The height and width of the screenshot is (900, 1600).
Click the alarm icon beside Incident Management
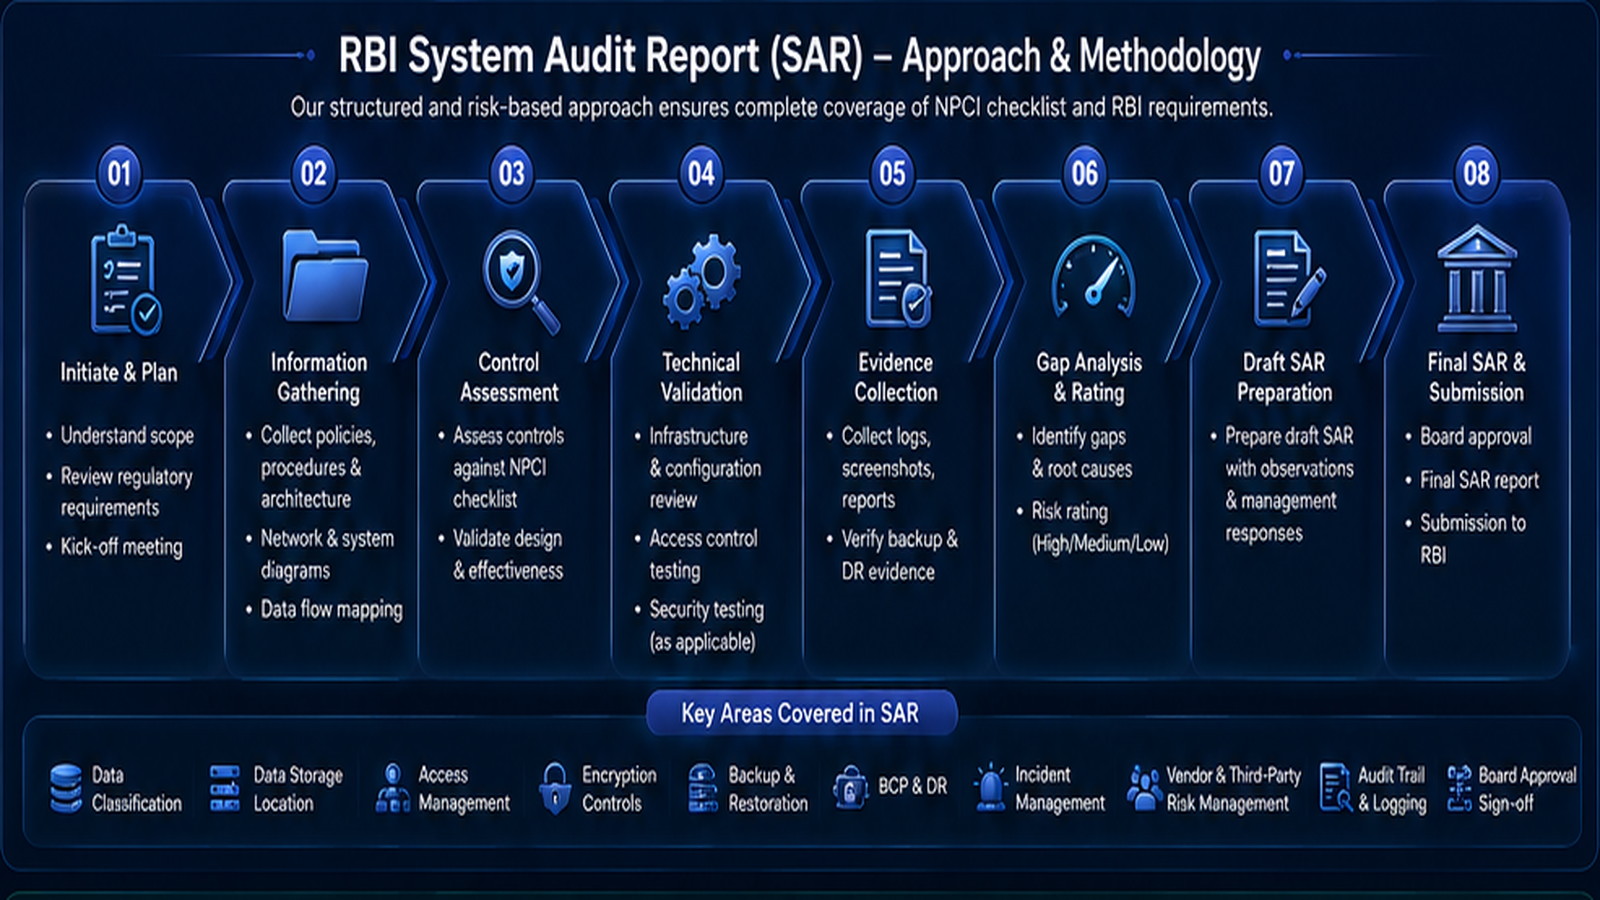pos(990,787)
